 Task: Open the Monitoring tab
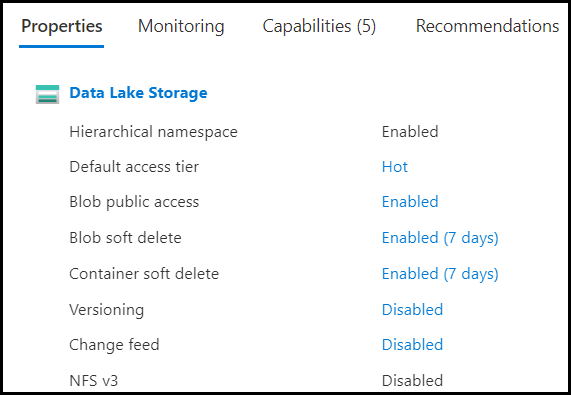tap(181, 26)
